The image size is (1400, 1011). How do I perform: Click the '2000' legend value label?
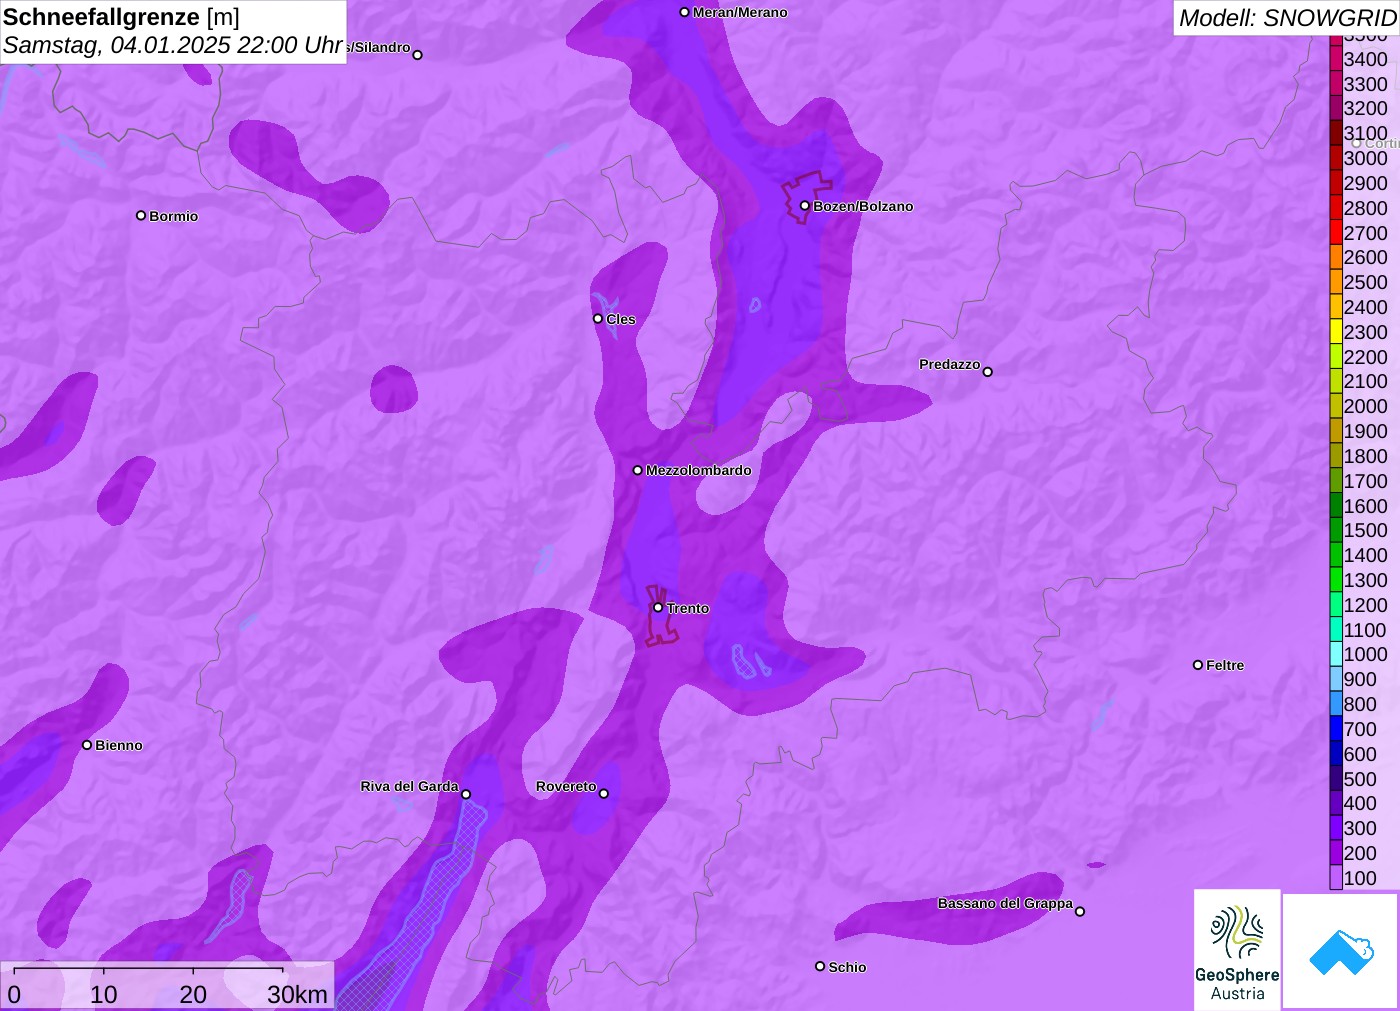pos(1366,406)
